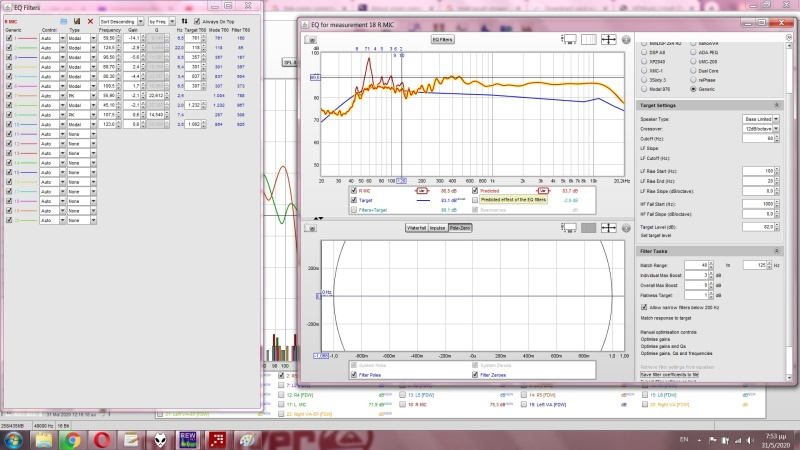
Task: Toggle the Always On Top checkbox
Action: tap(198, 20)
